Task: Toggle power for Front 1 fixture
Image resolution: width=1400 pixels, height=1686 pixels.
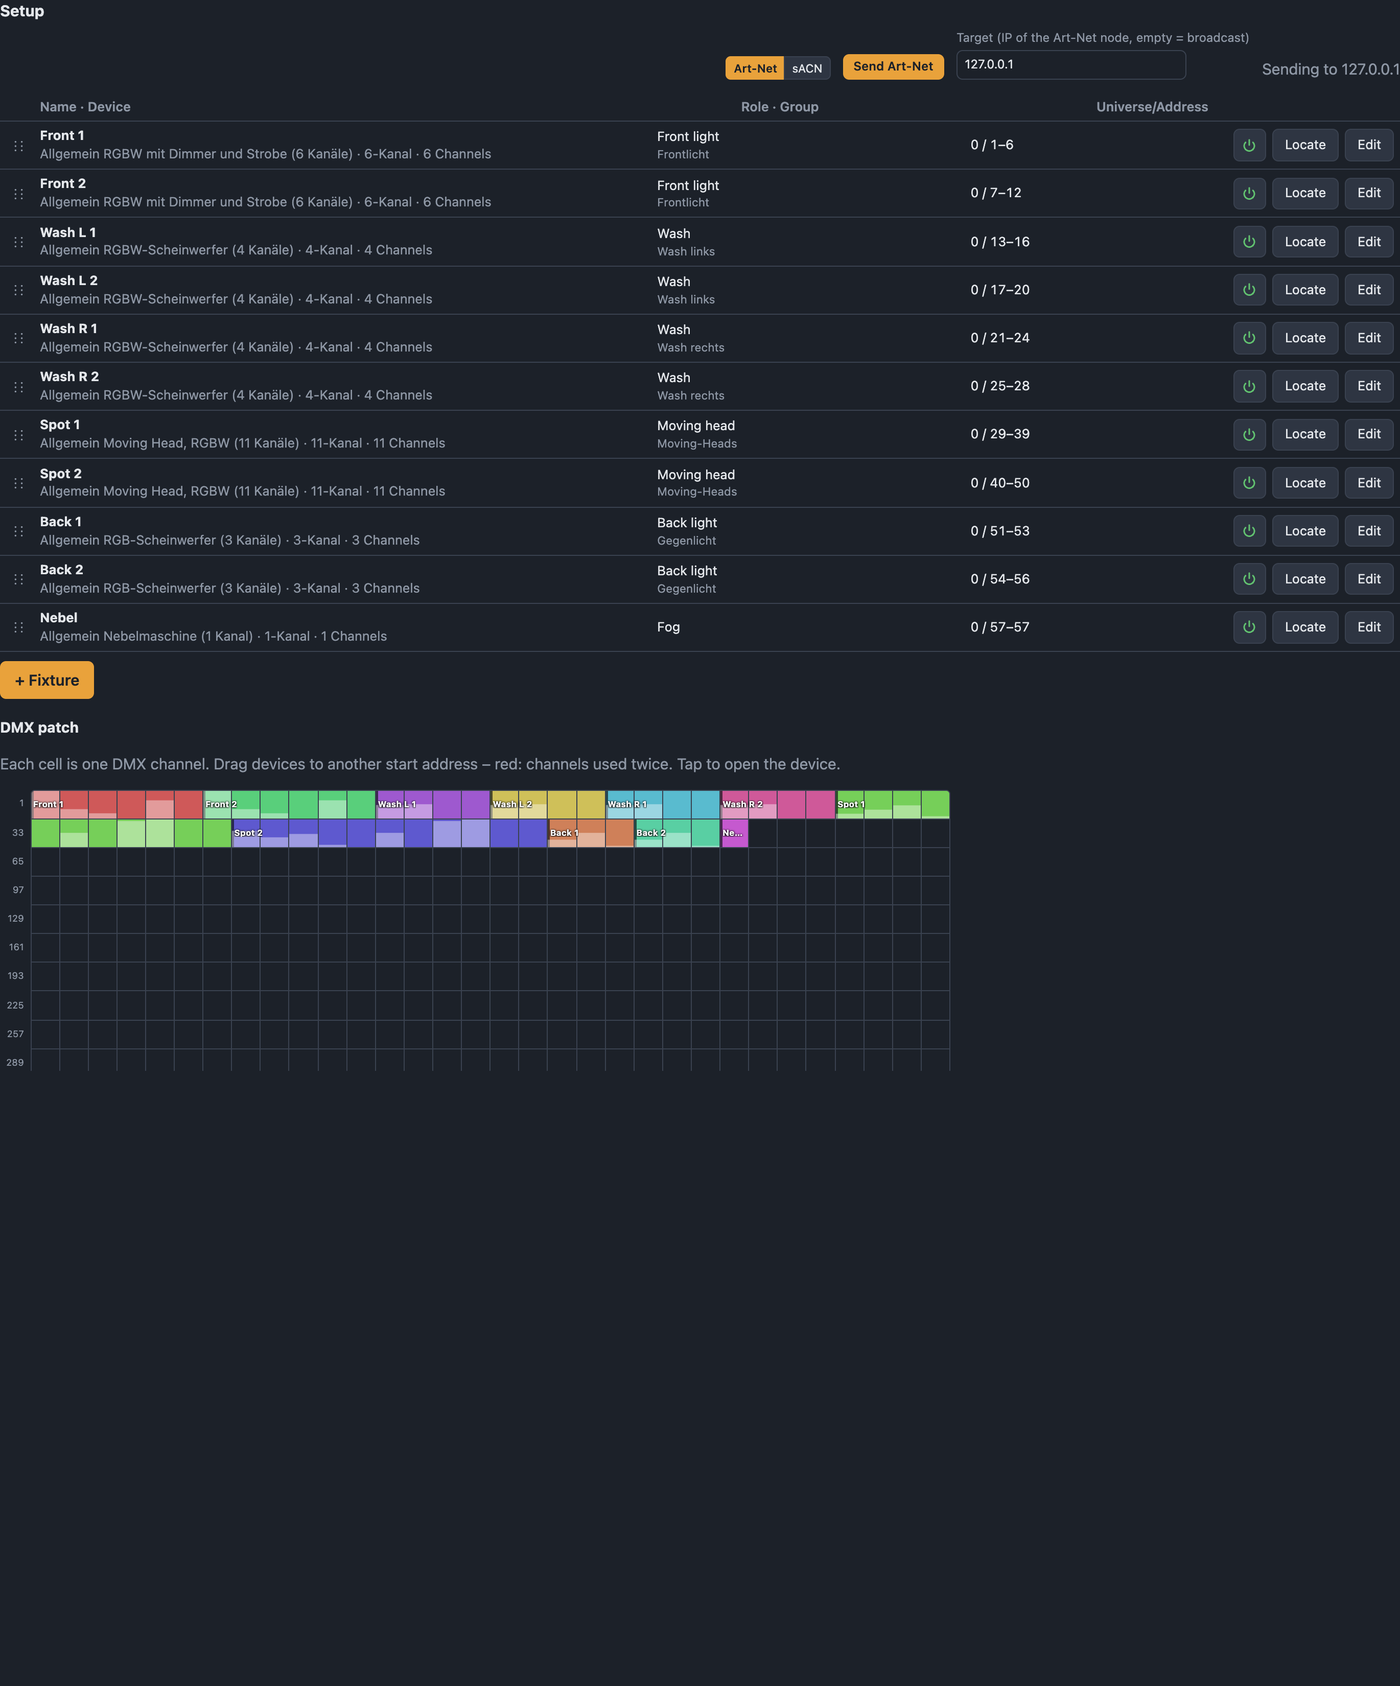Action: [x=1249, y=145]
